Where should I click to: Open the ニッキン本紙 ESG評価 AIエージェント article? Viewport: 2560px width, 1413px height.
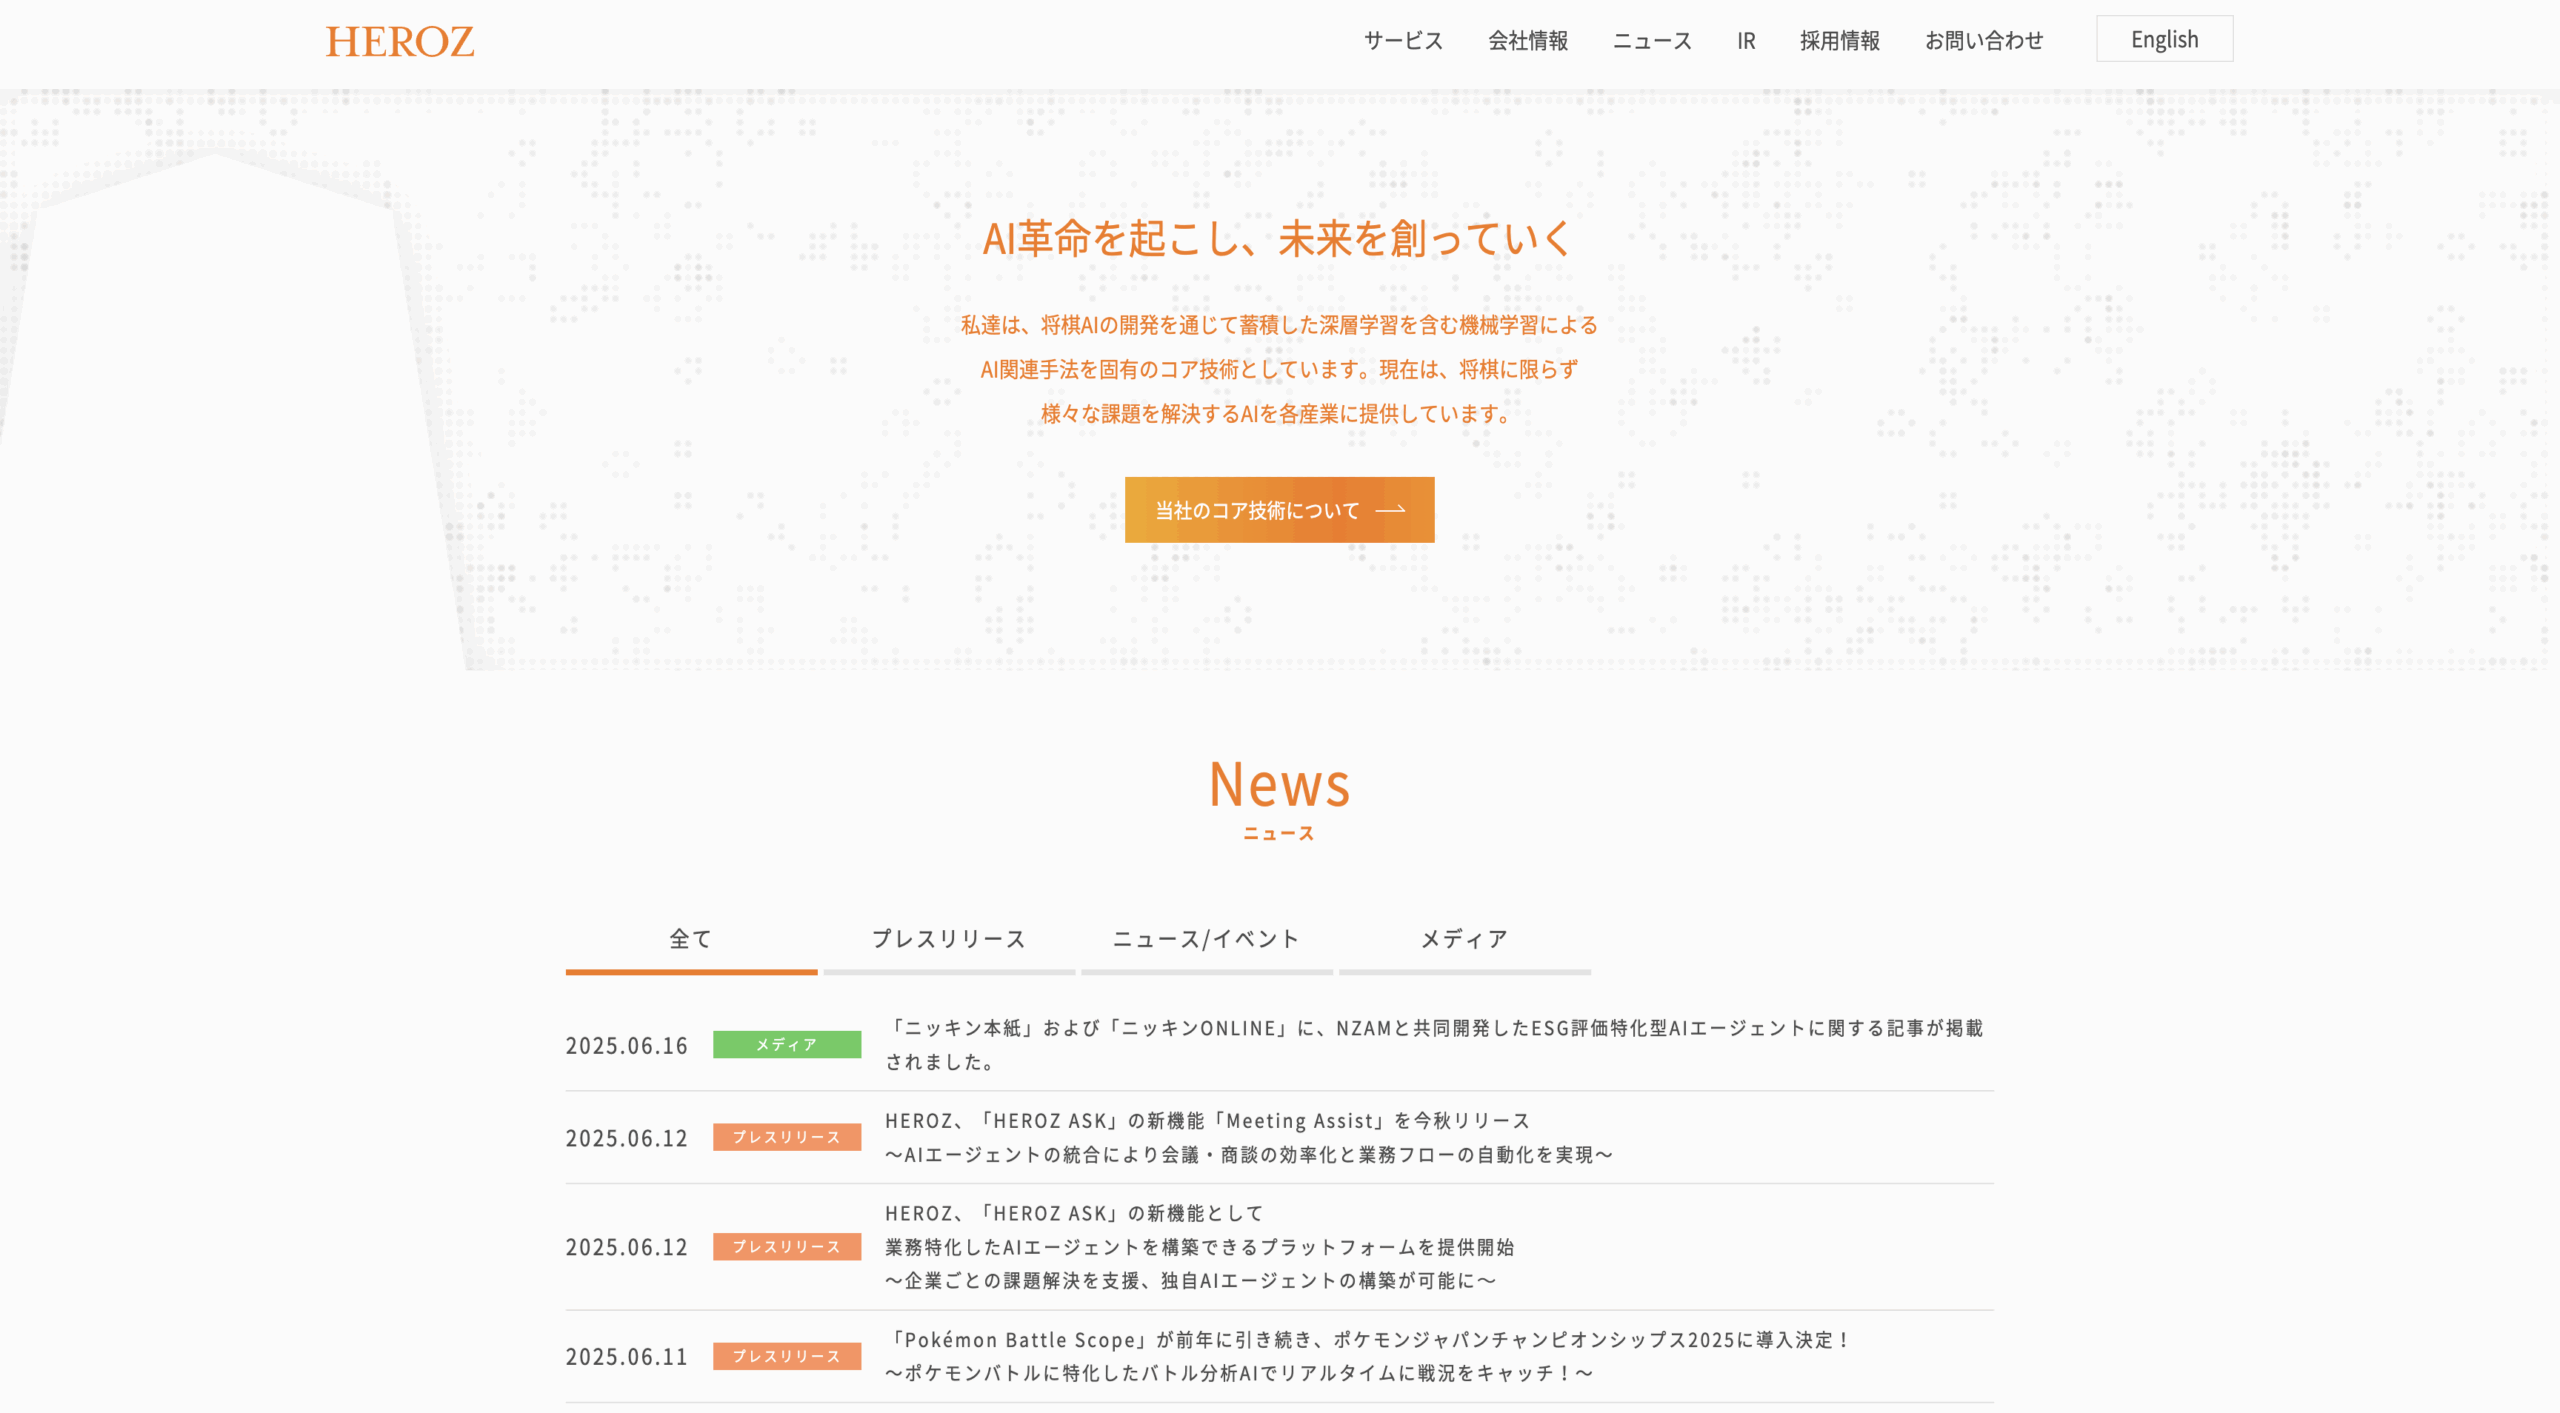pyautogui.click(x=1434, y=1045)
